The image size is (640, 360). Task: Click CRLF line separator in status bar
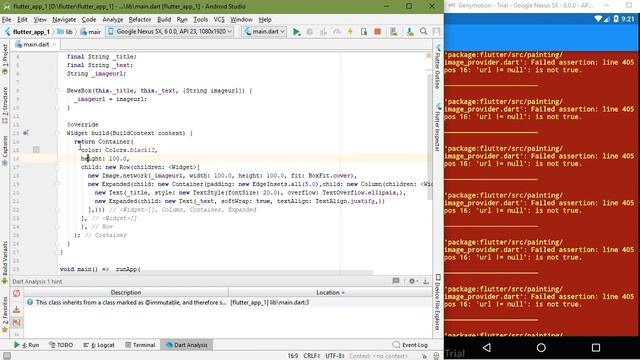(312, 356)
